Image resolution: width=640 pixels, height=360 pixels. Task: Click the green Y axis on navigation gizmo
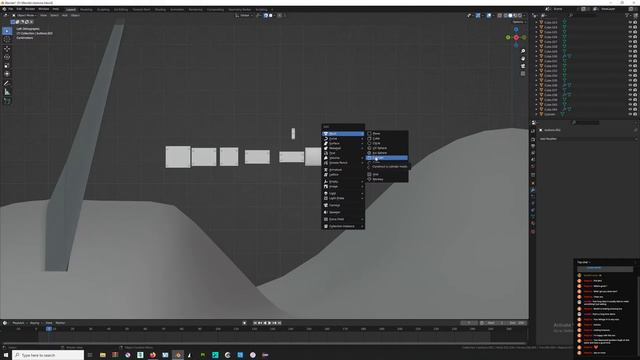pos(508,38)
